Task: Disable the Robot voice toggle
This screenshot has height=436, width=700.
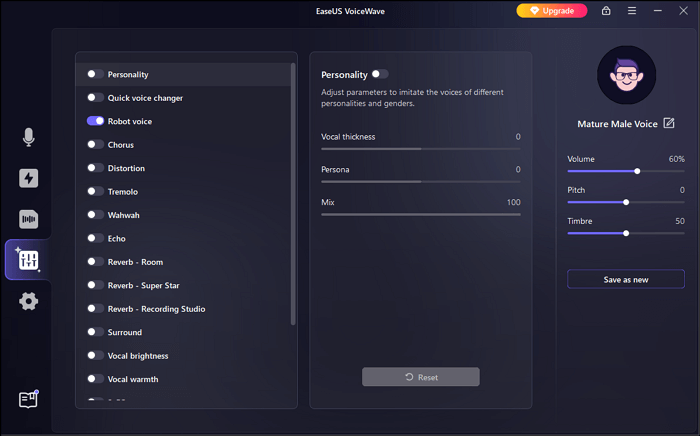Action: (x=95, y=121)
